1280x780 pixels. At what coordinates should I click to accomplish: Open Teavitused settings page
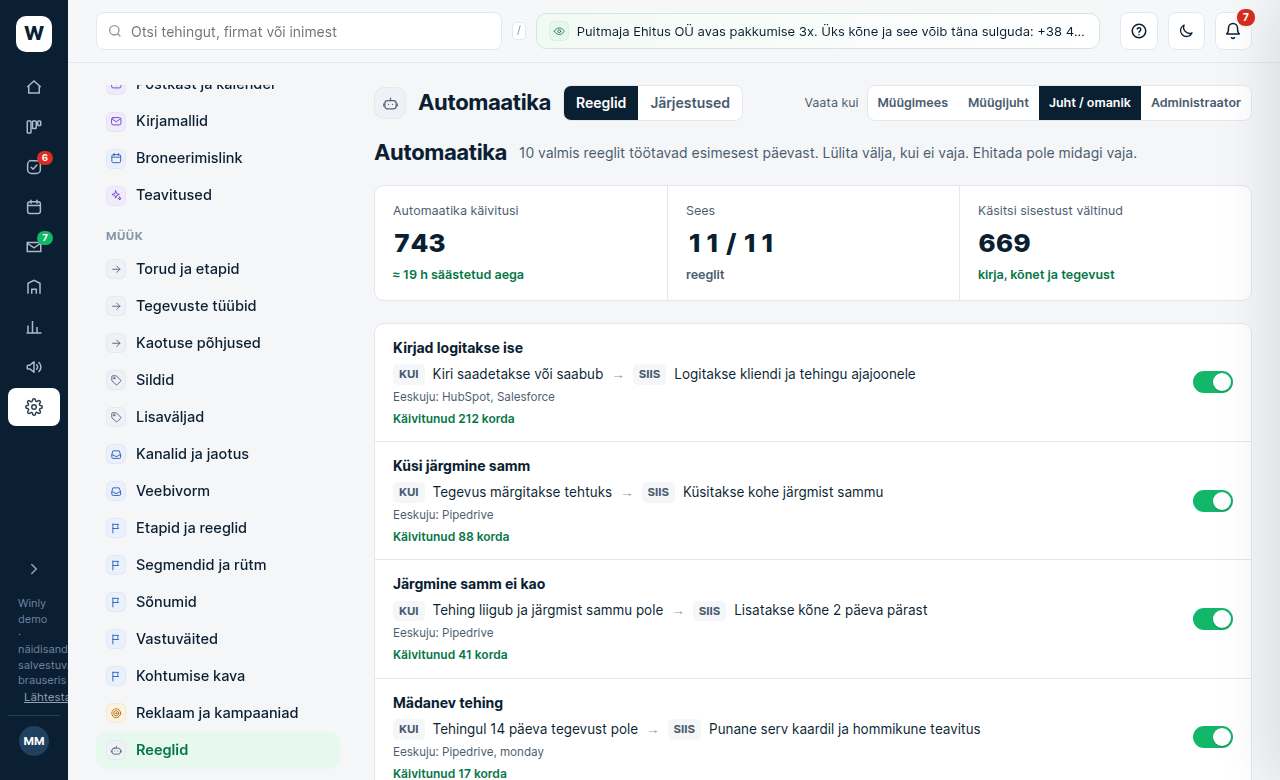(218, 195)
